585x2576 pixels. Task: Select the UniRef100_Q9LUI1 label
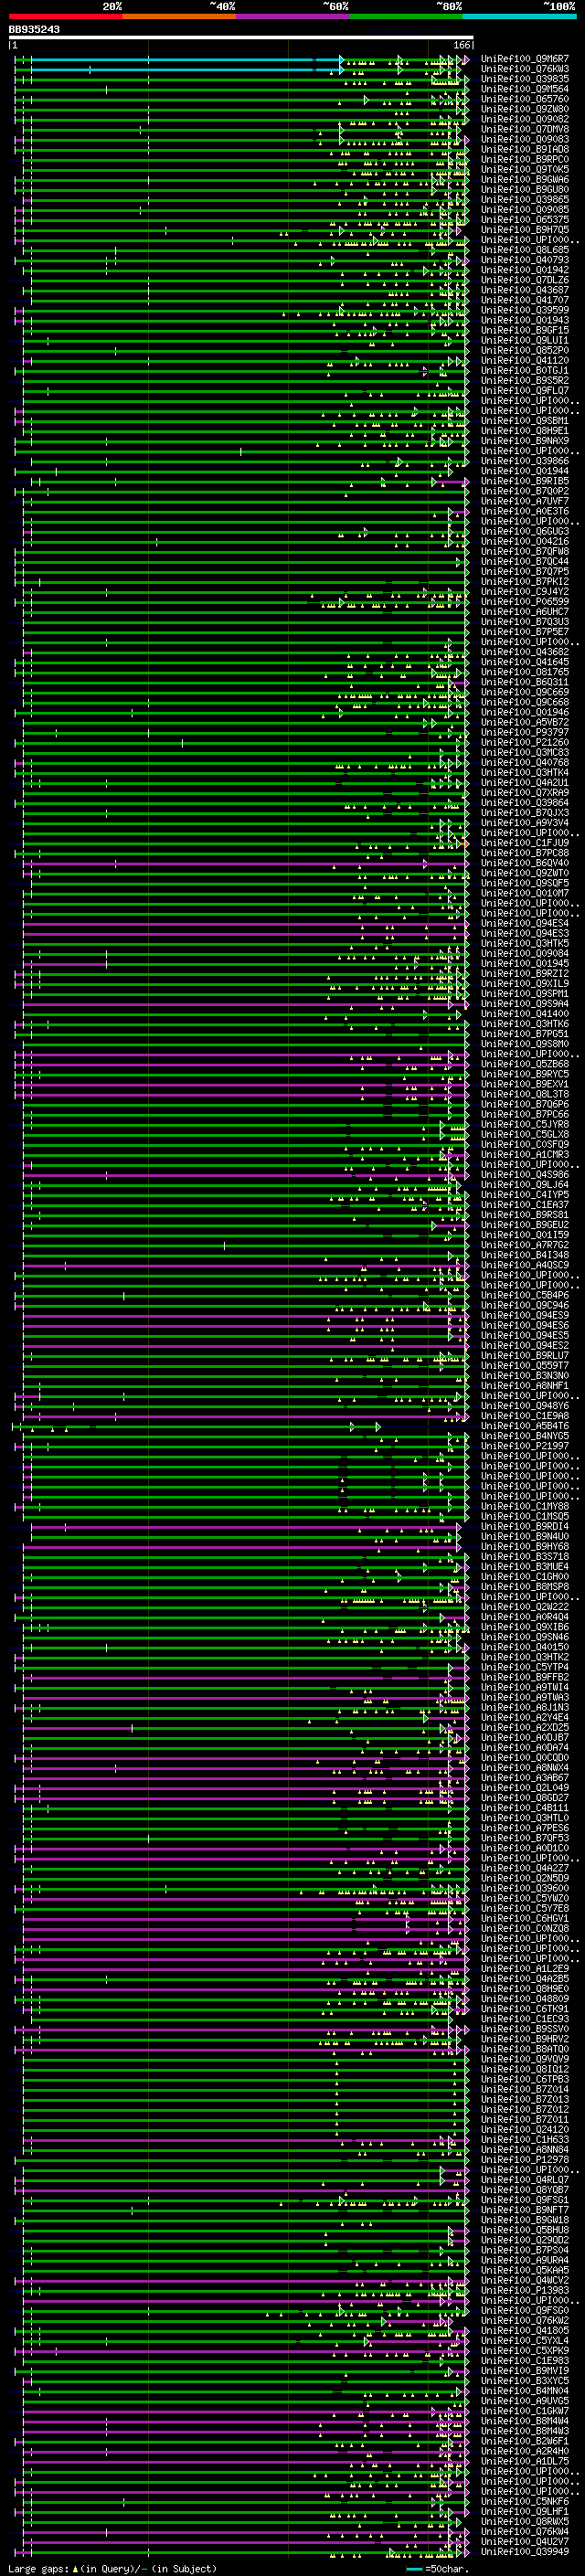point(525,340)
